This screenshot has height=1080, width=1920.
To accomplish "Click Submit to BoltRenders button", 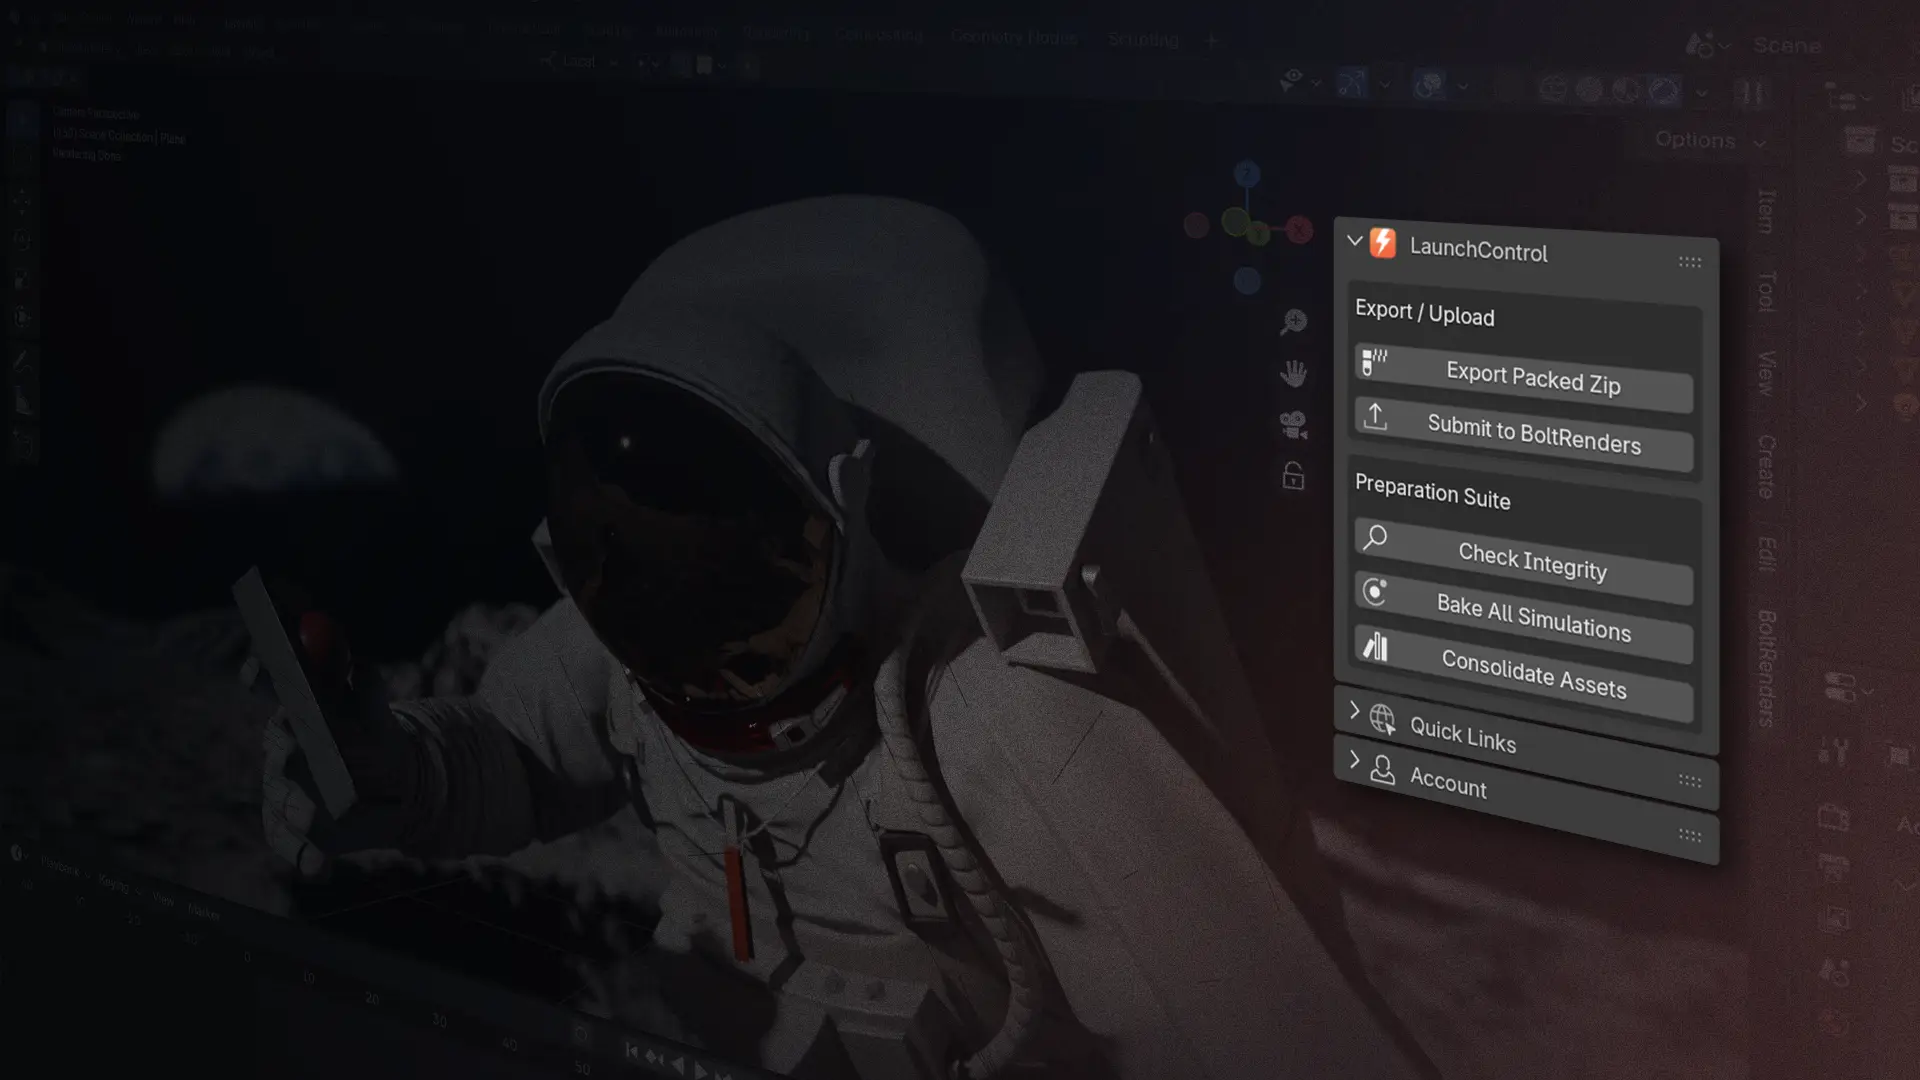I will pos(1533,435).
